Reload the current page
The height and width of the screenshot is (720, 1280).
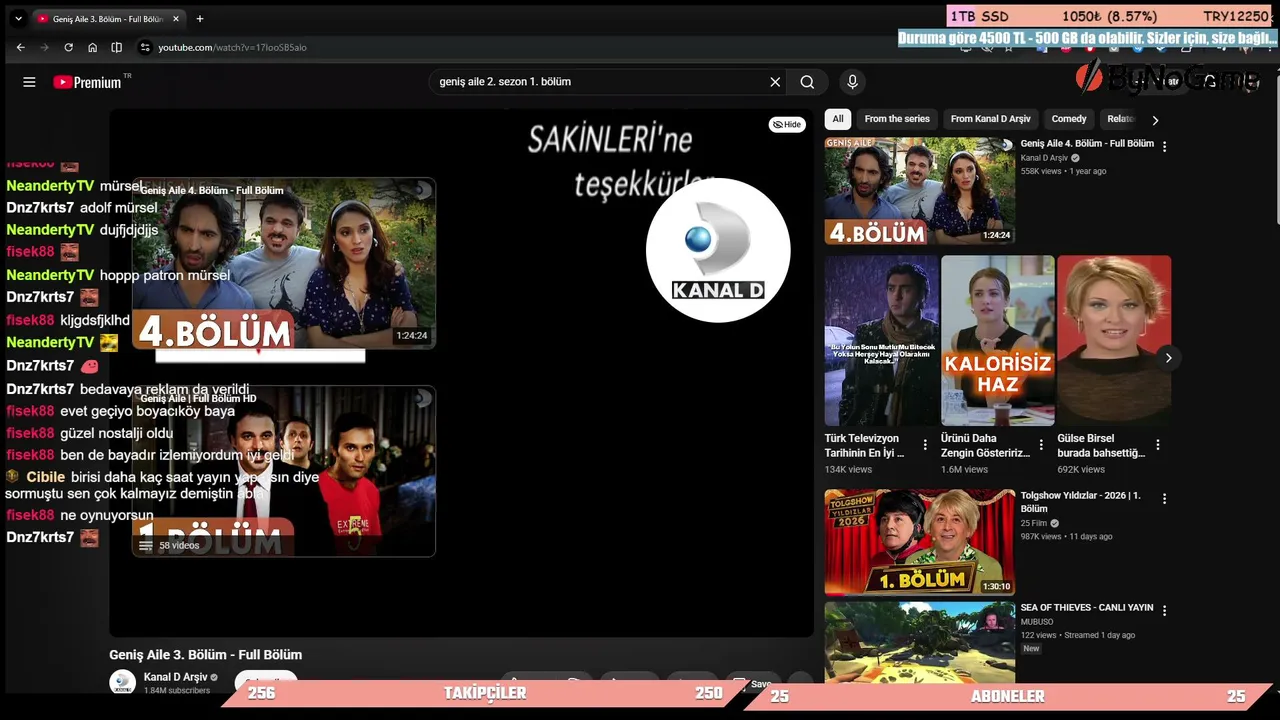[68, 47]
